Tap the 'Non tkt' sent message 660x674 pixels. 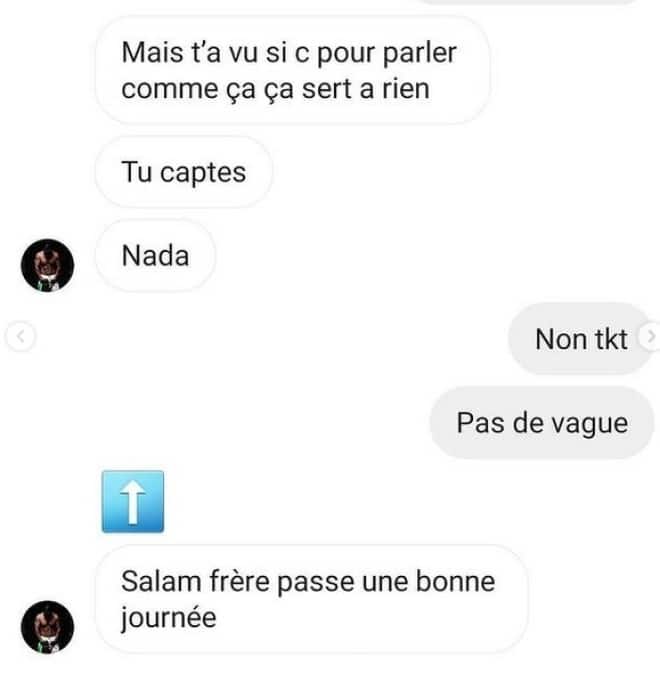[581, 339]
